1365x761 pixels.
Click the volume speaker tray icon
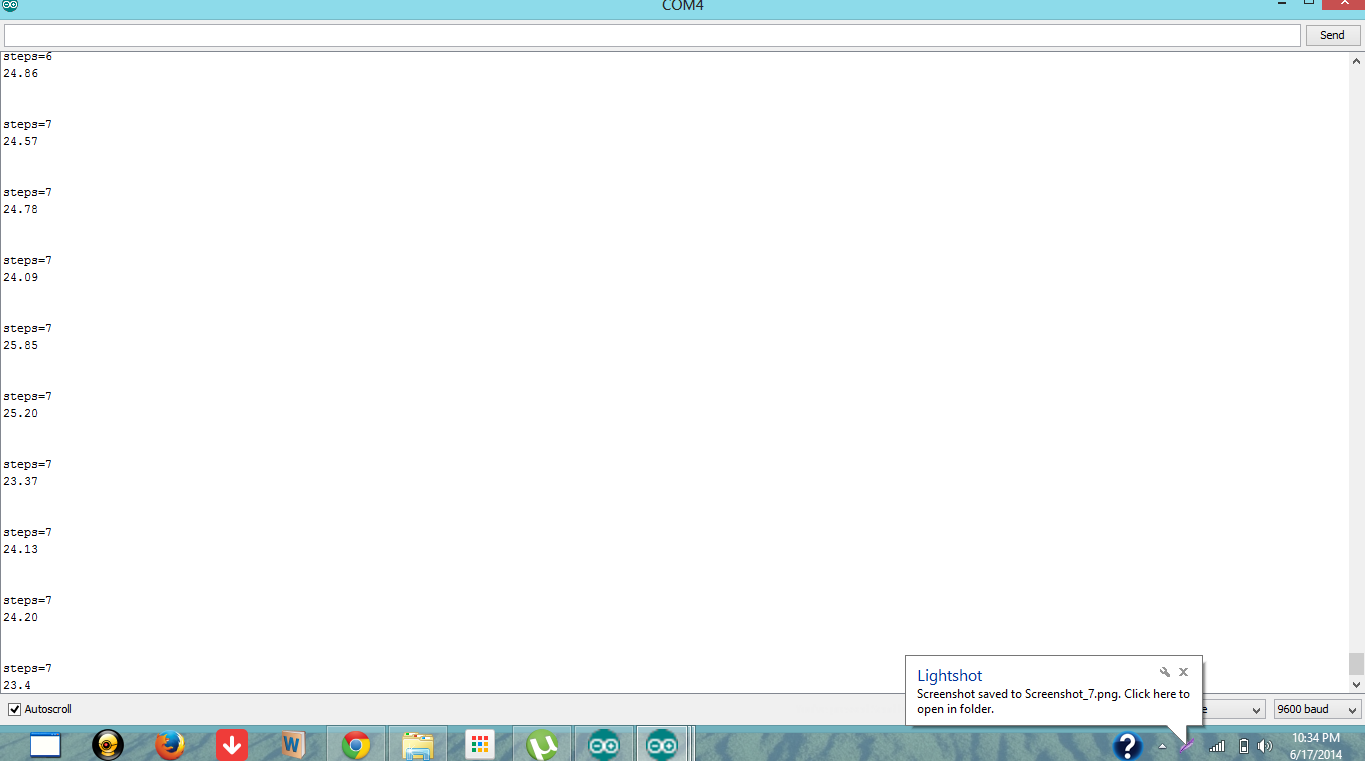1265,746
